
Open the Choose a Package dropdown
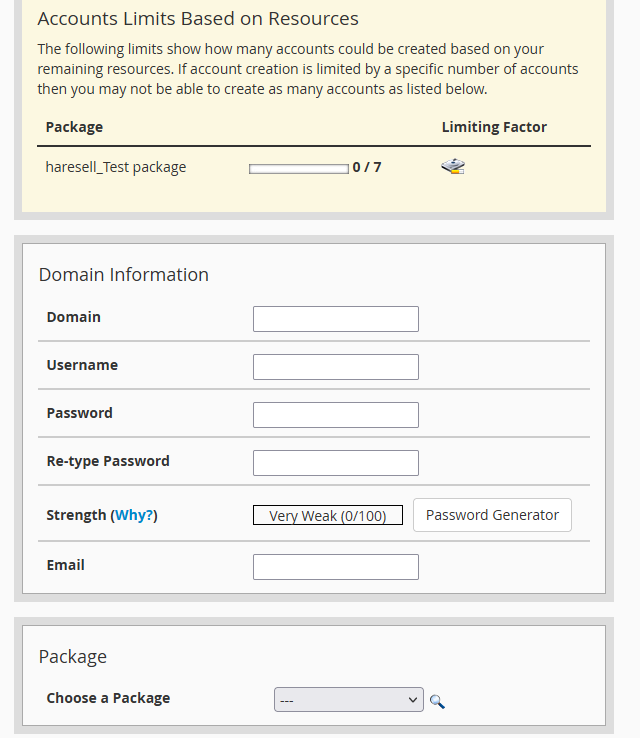348,700
